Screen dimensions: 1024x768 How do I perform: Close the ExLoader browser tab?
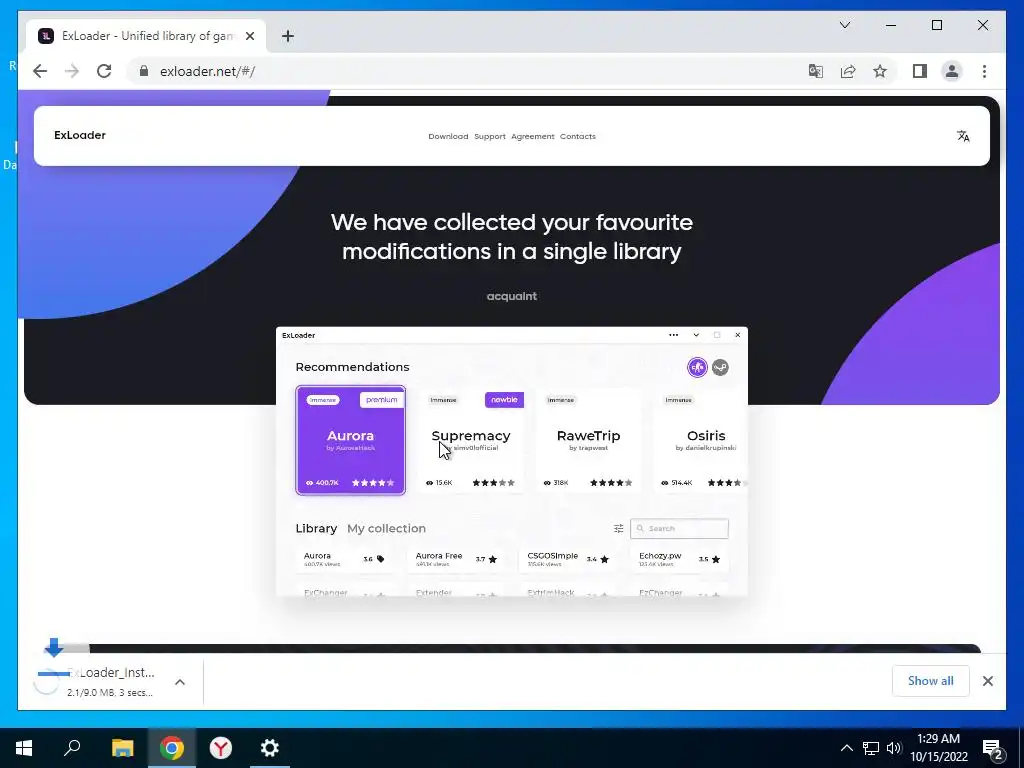tap(249, 36)
